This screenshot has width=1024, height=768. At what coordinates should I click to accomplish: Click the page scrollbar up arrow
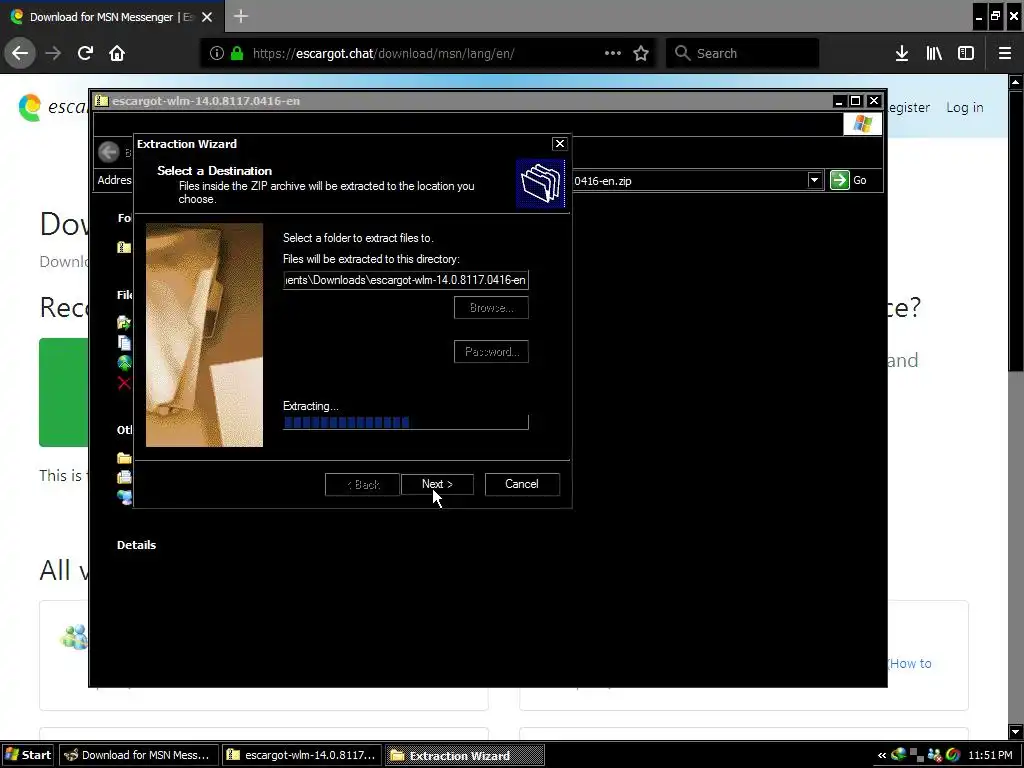click(x=1016, y=82)
